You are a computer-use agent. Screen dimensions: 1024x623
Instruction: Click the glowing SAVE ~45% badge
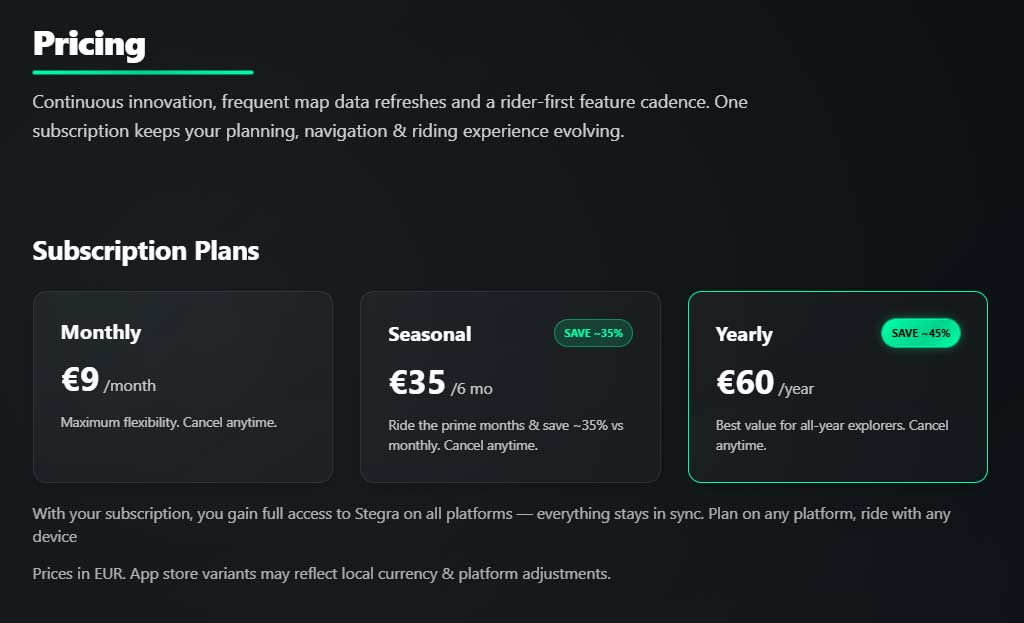click(x=920, y=333)
